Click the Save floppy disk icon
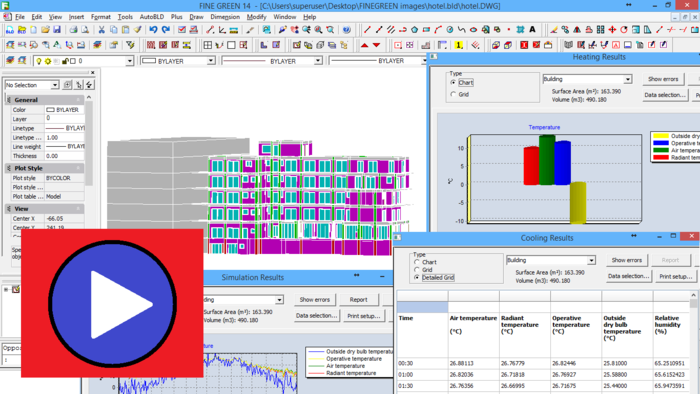The height and width of the screenshot is (394, 700). tap(57, 30)
